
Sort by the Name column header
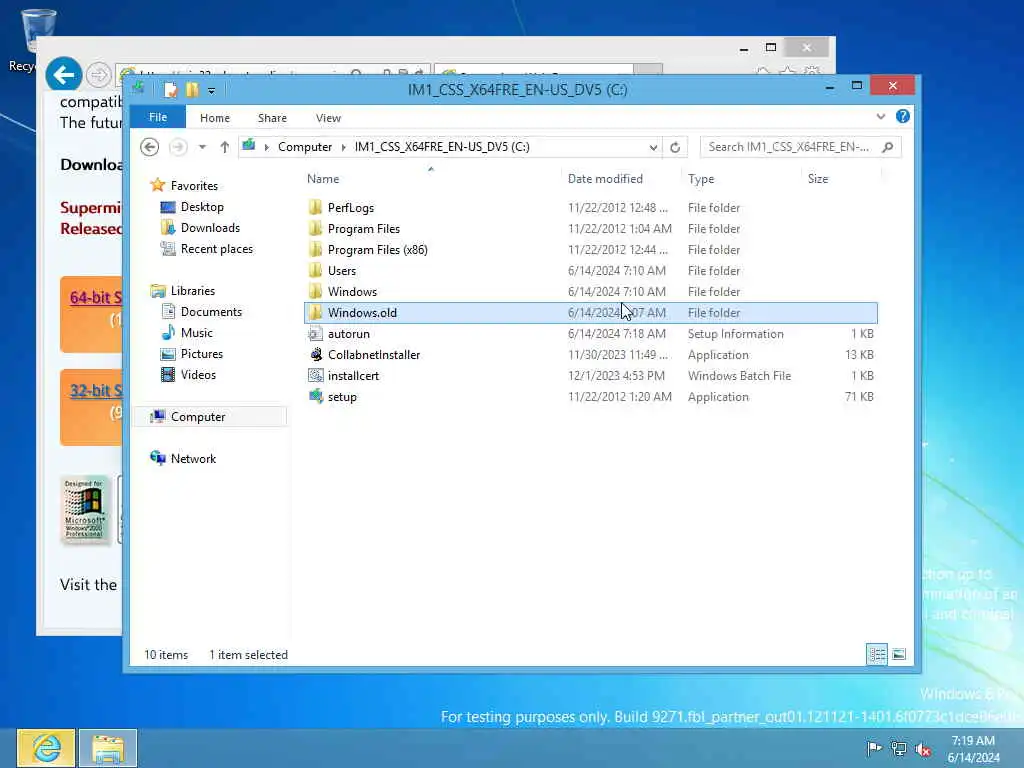point(323,179)
